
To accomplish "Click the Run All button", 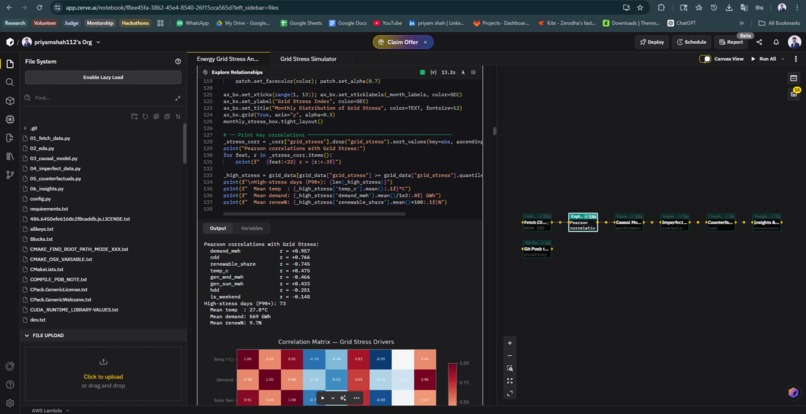I will tap(763, 59).
